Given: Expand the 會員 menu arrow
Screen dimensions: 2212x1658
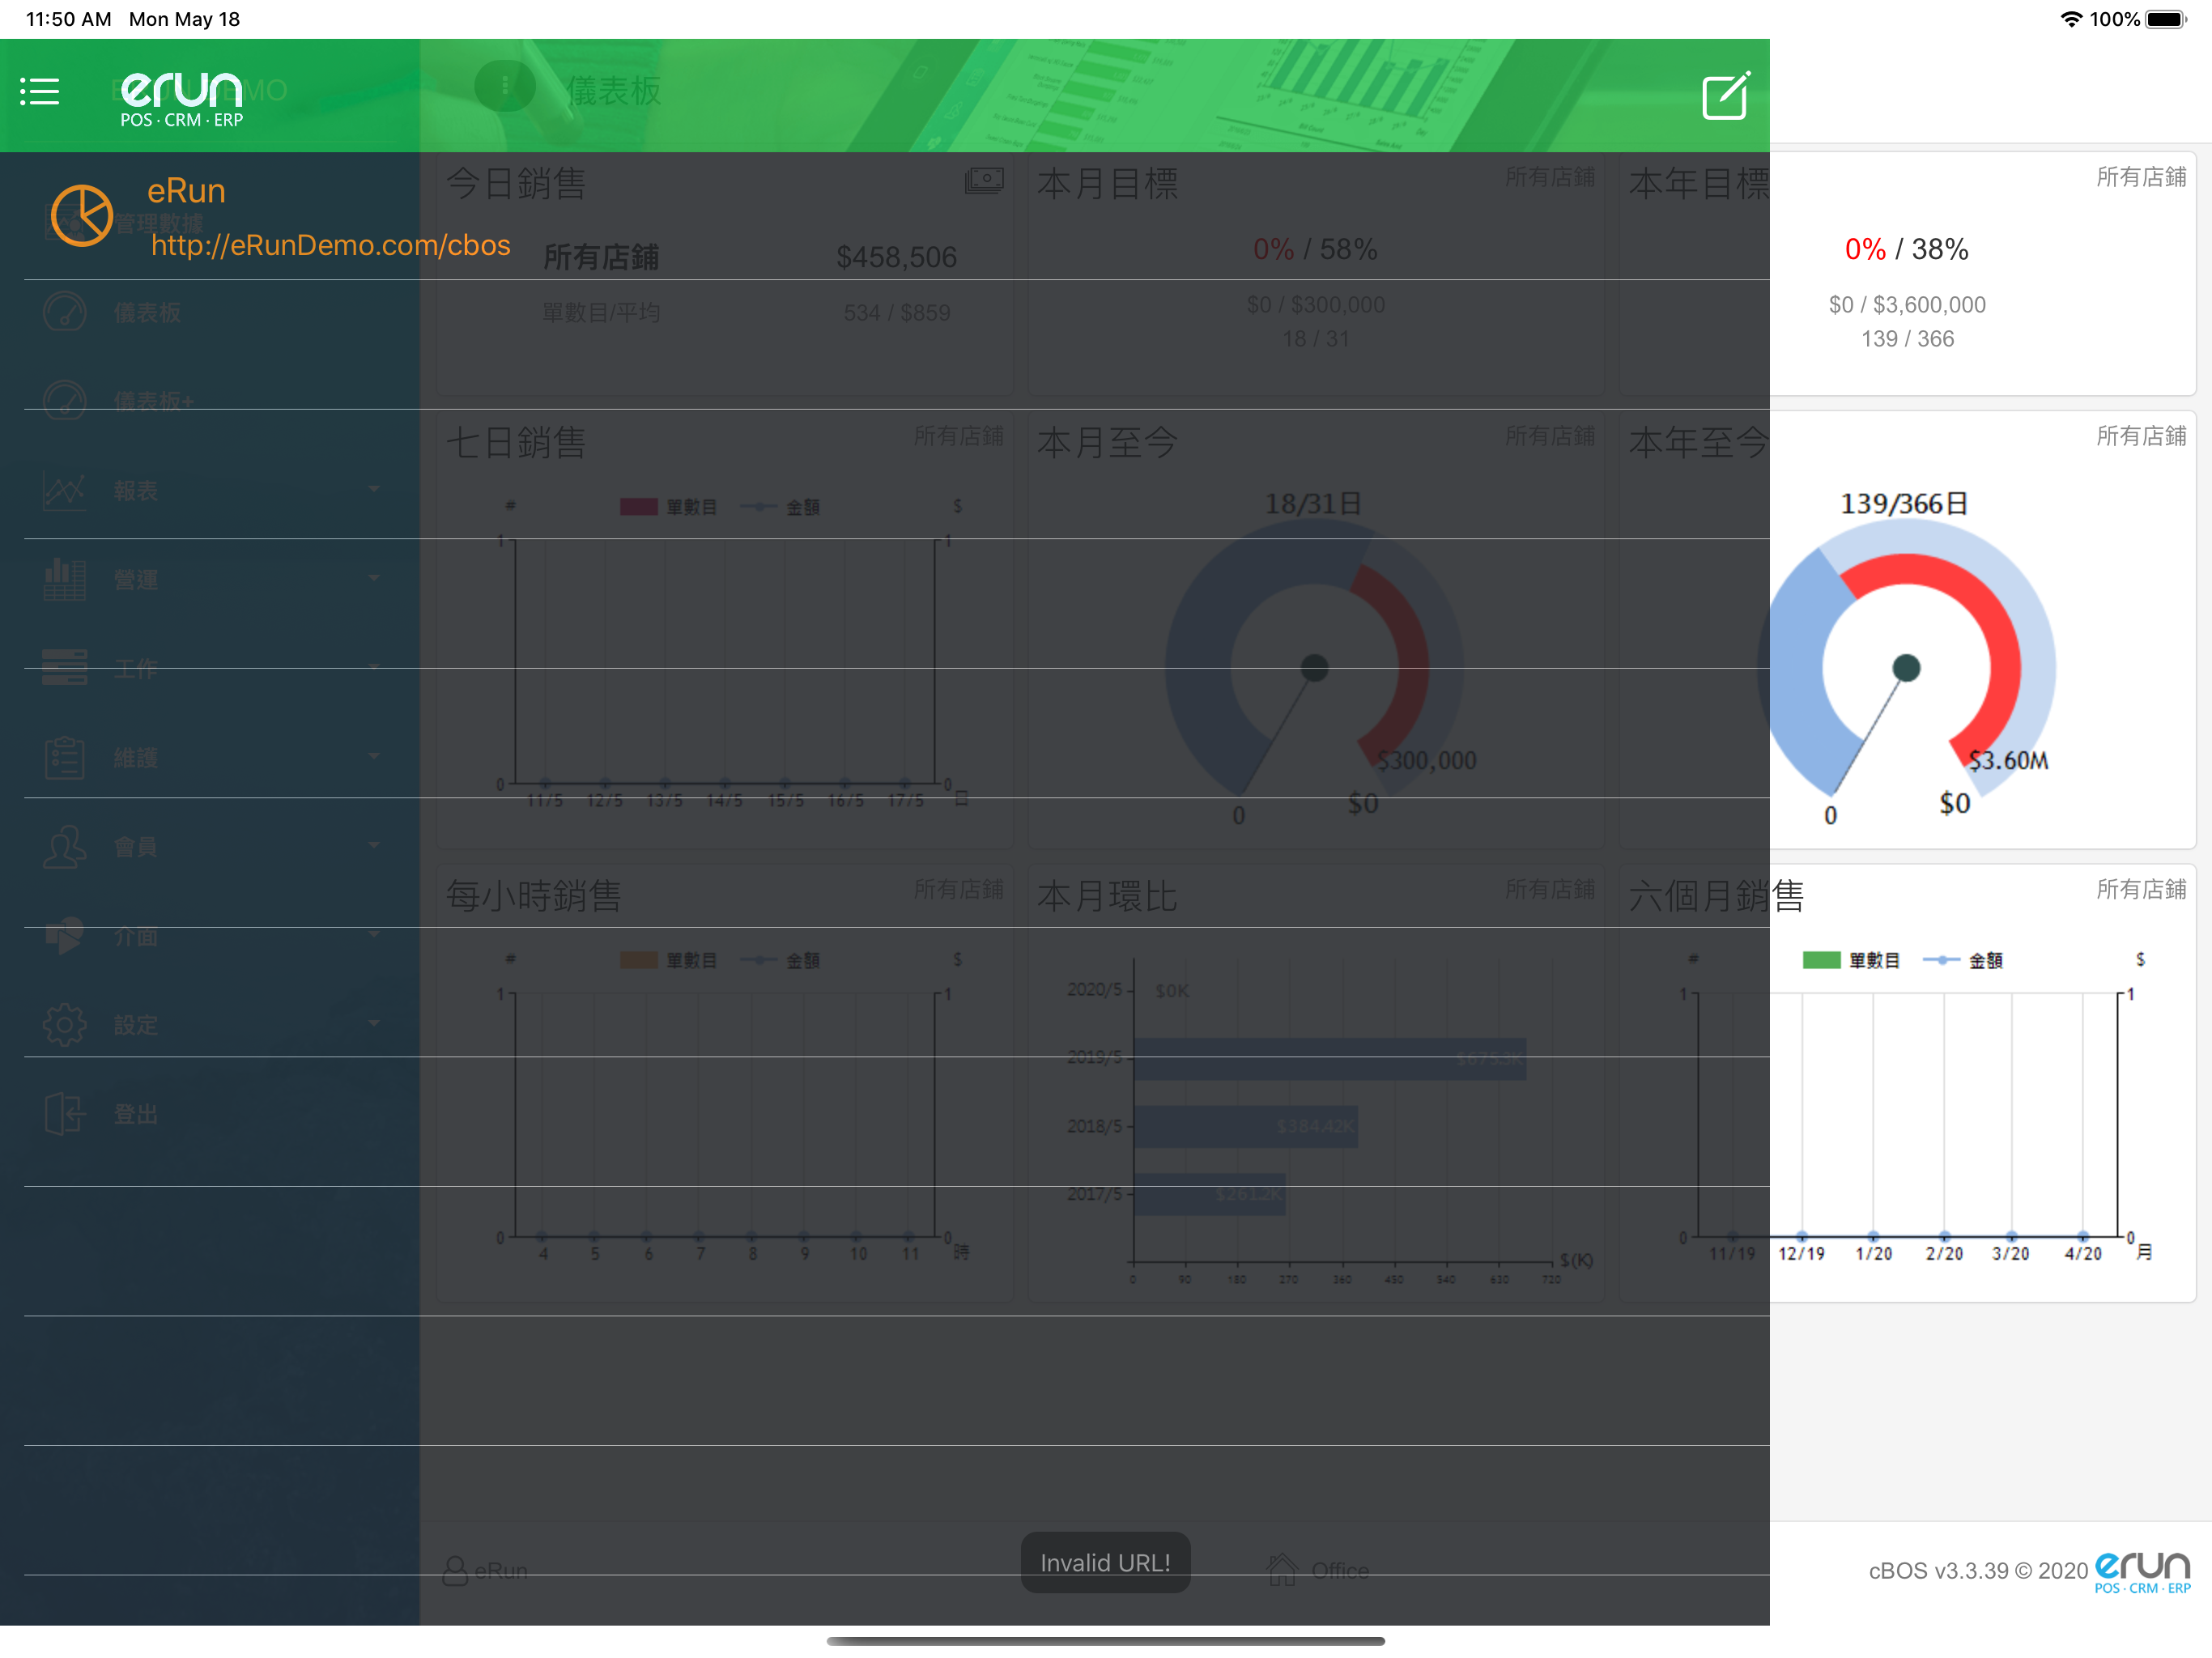Looking at the screenshot, I should pyautogui.click(x=374, y=845).
